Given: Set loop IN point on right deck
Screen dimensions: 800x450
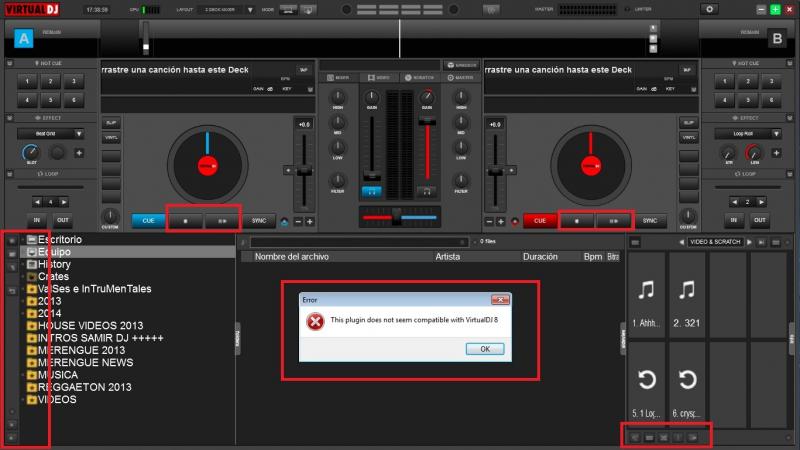Looking at the screenshot, I should pyautogui.click(x=734, y=220).
